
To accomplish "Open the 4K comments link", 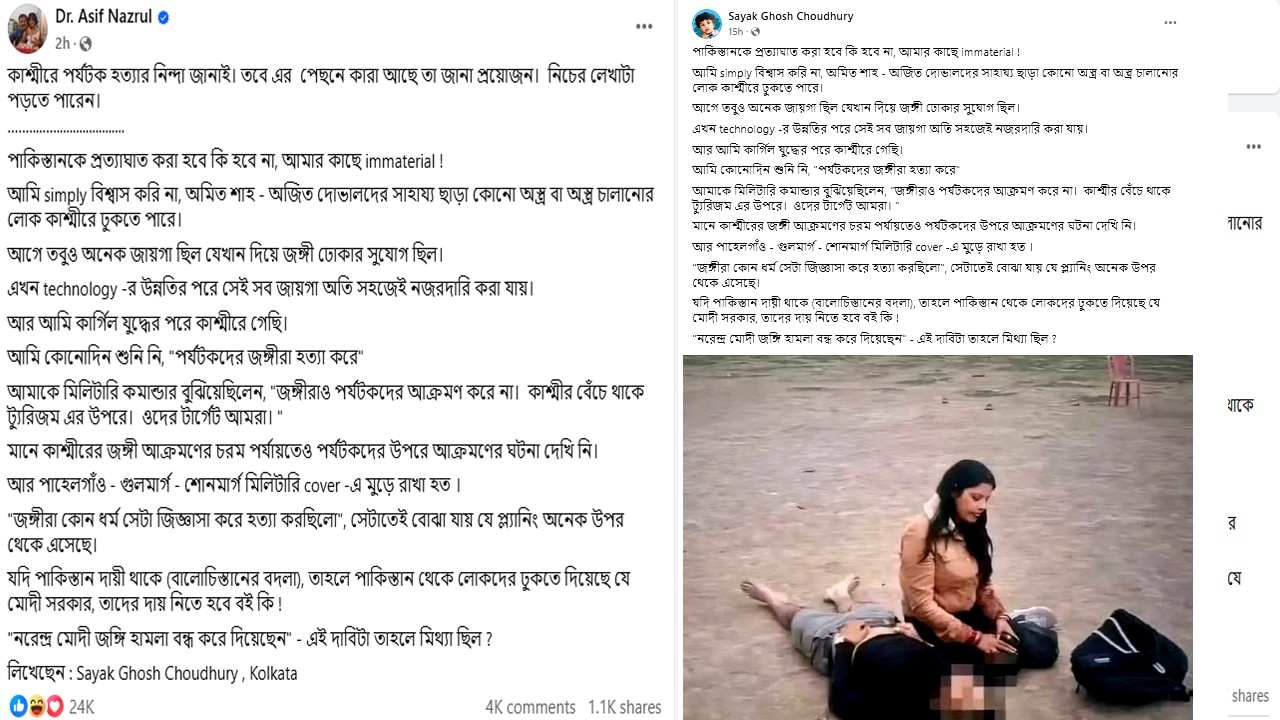I will 530,707.
